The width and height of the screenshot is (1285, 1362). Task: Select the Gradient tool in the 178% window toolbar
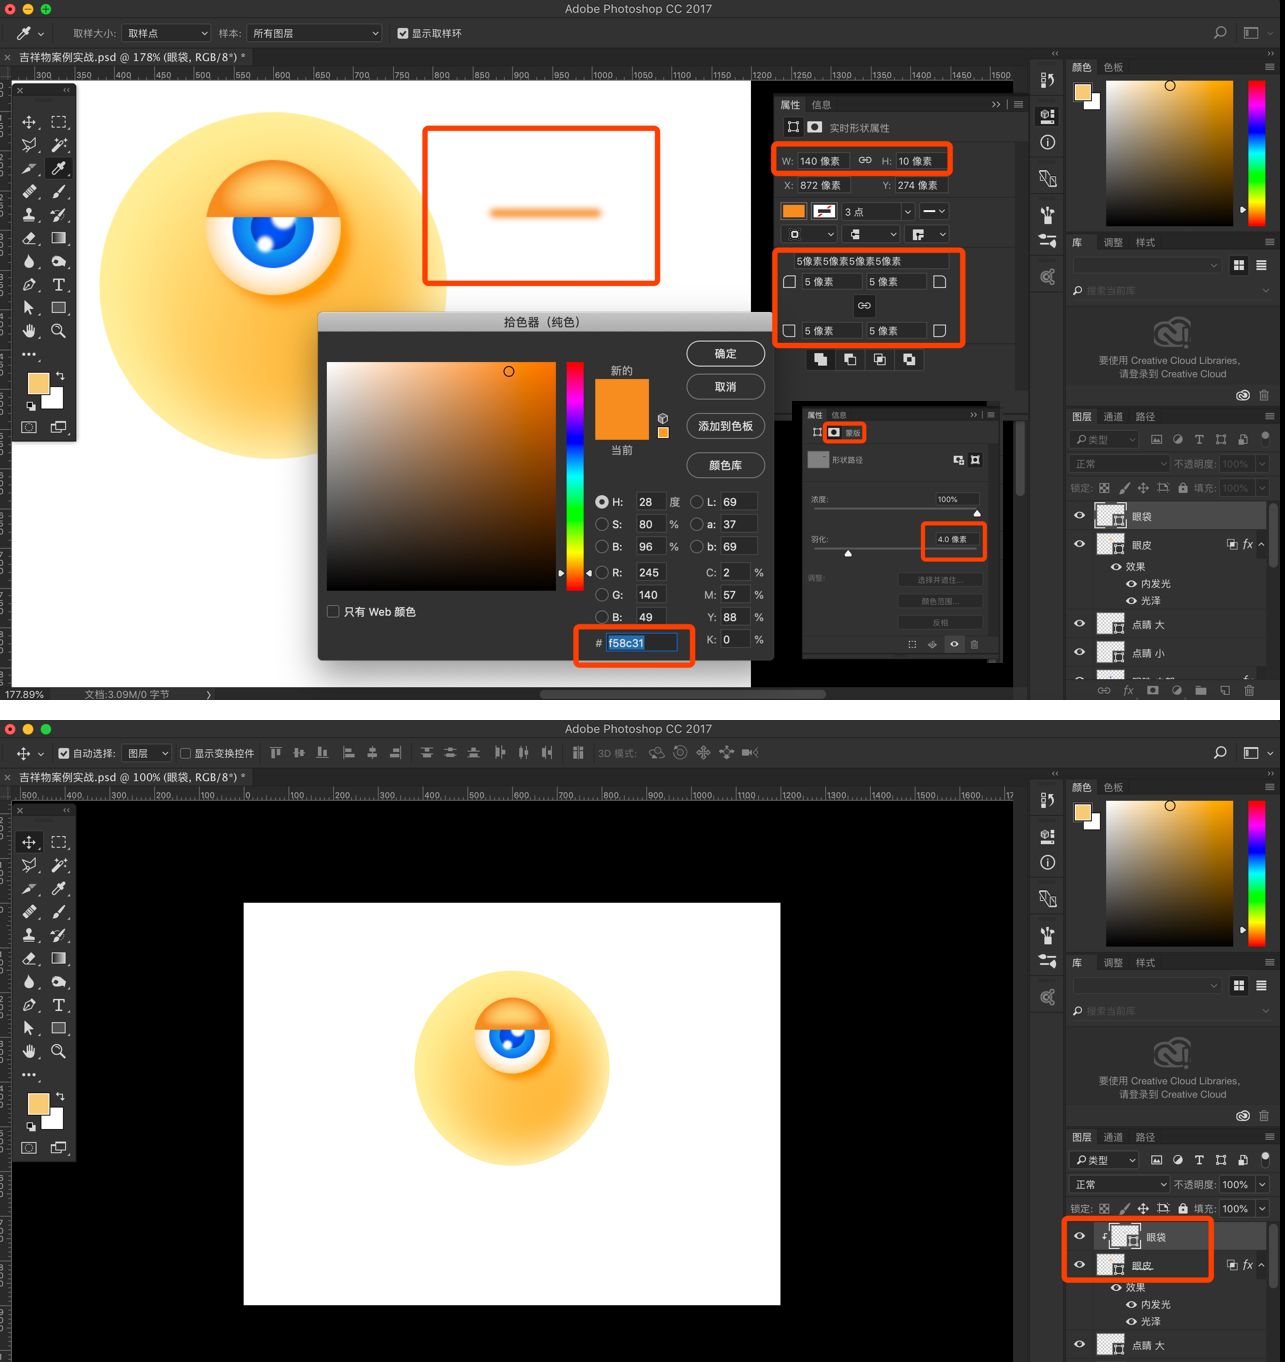coord(59,238)
